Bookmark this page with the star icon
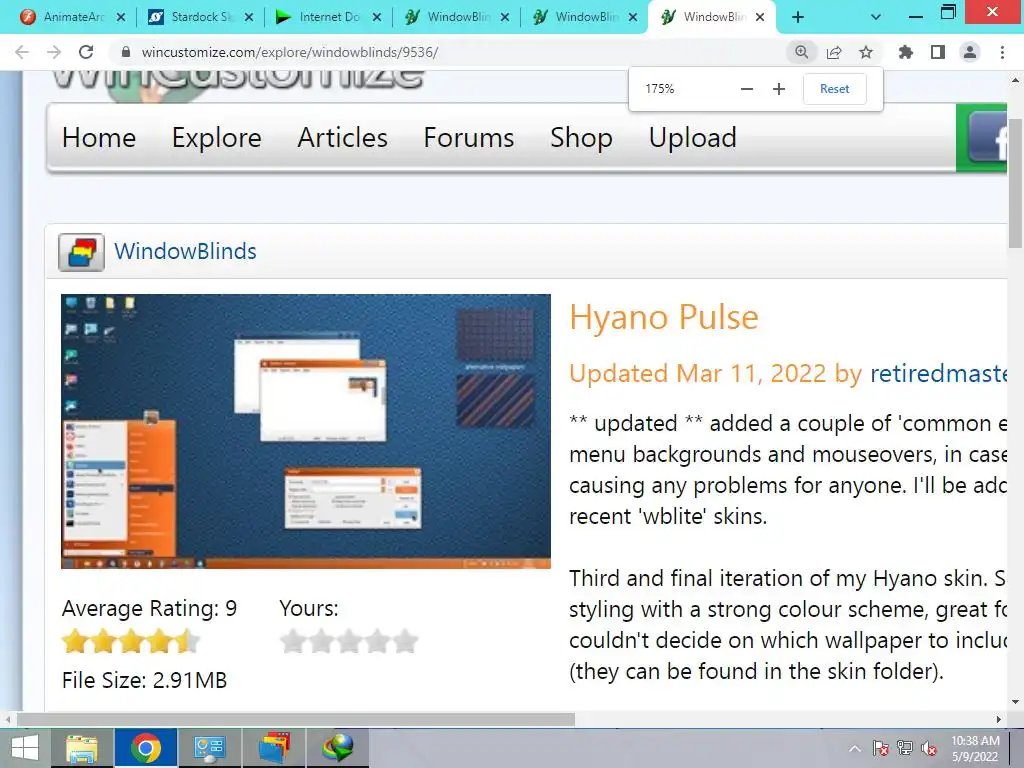 point(866,52)
